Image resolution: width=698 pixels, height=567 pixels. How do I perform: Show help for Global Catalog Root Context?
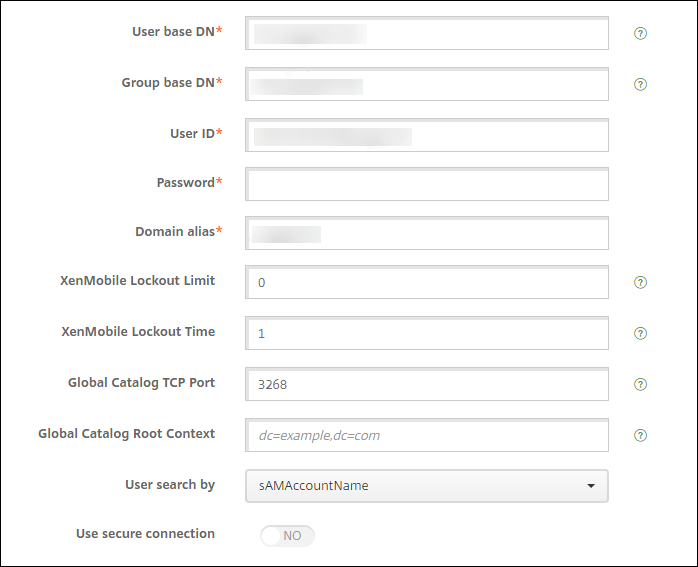point(641,435)
